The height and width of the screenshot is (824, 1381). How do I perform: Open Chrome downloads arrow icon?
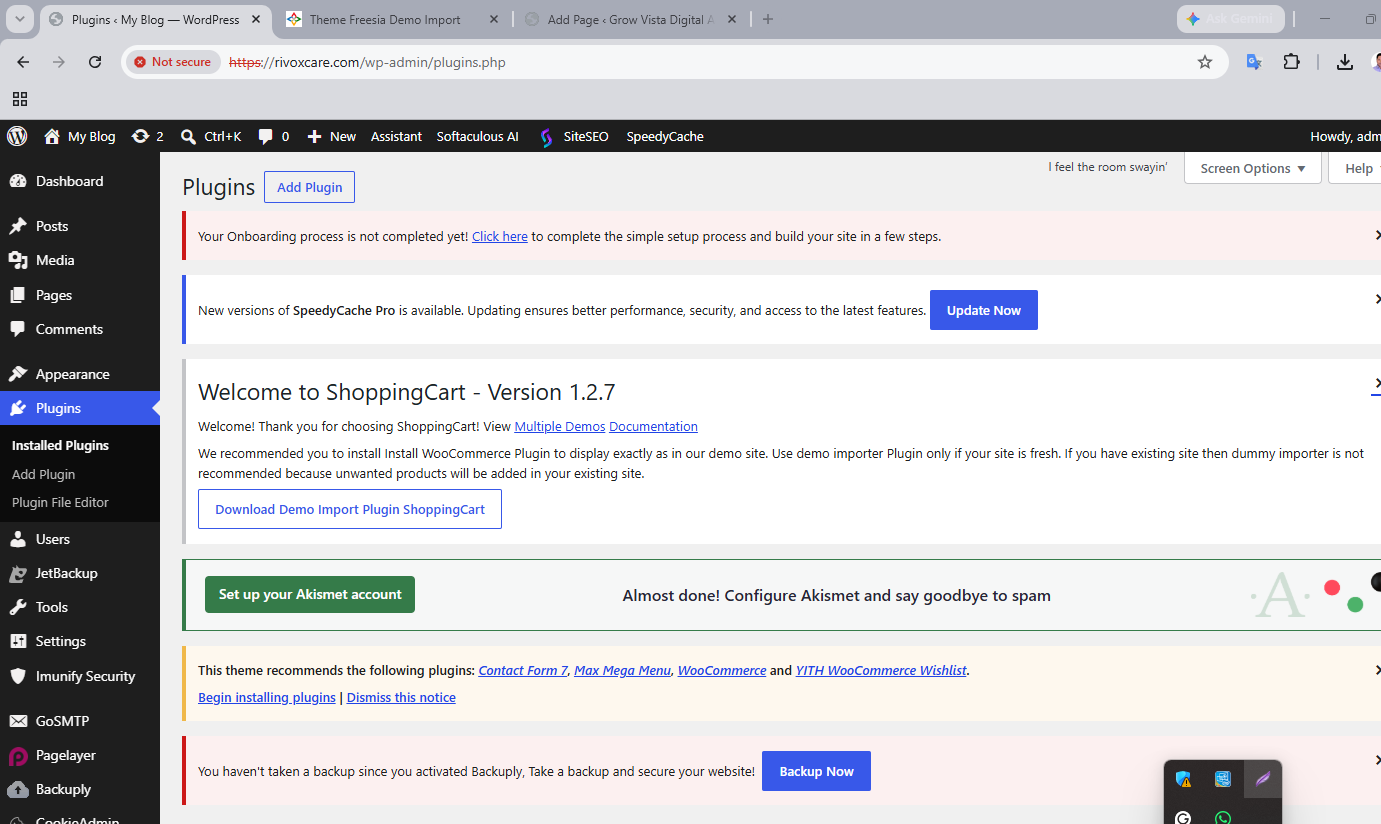[x=1345, y=62]
